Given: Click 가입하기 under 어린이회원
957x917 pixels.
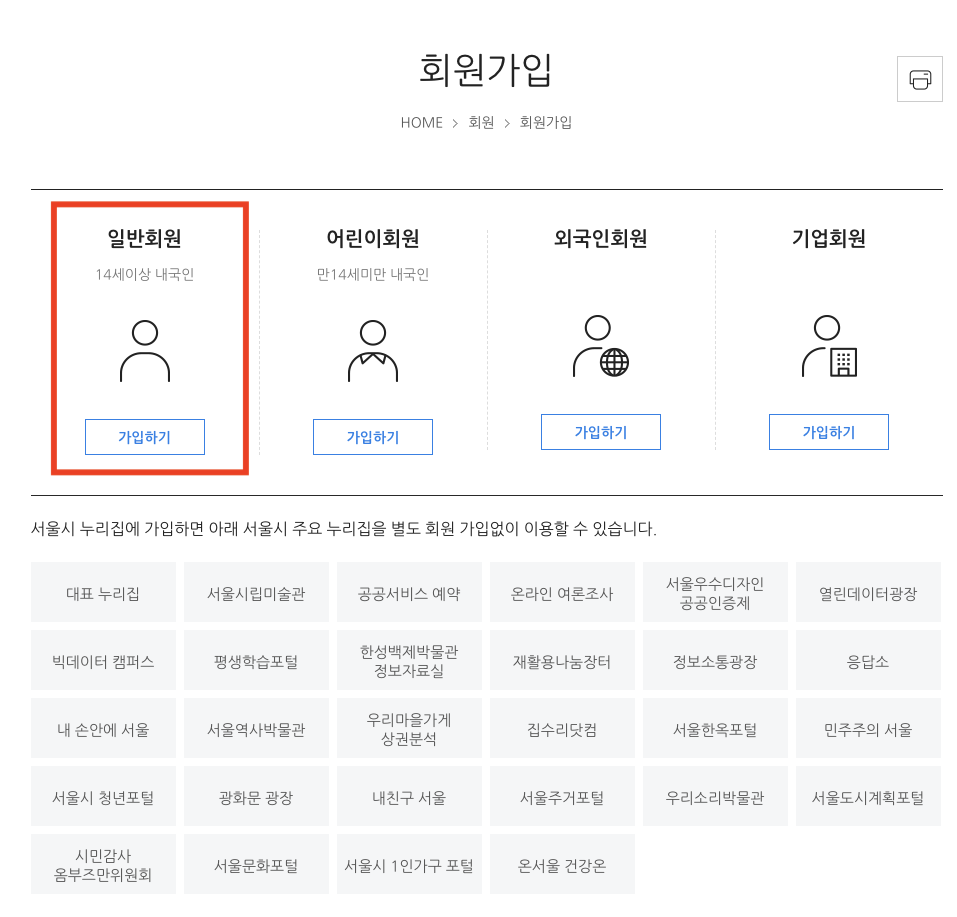Looking at the screenshot, I should pyautogui.click(x=372, y=437).
